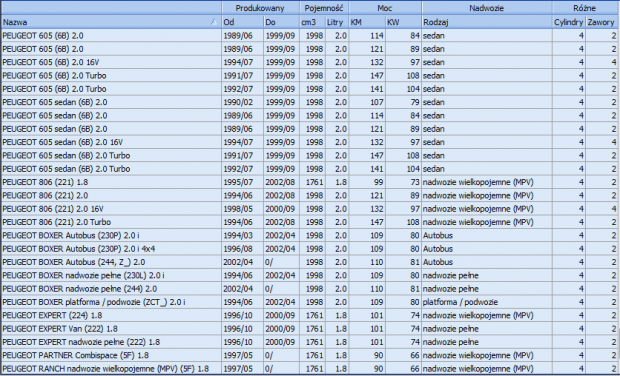Select PEUGEOT BOXER nadwozie pełne (230L) 2.0 i
620x376 pixels.
point(310,275)
